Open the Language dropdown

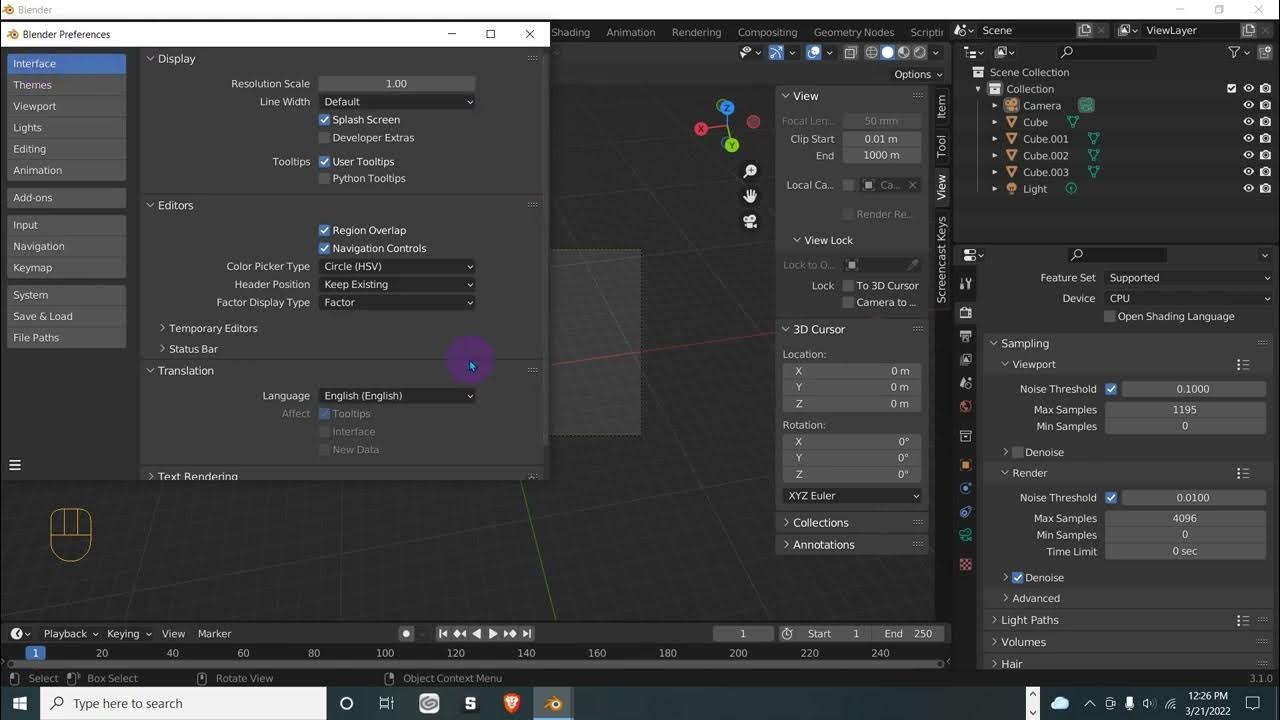397,396
